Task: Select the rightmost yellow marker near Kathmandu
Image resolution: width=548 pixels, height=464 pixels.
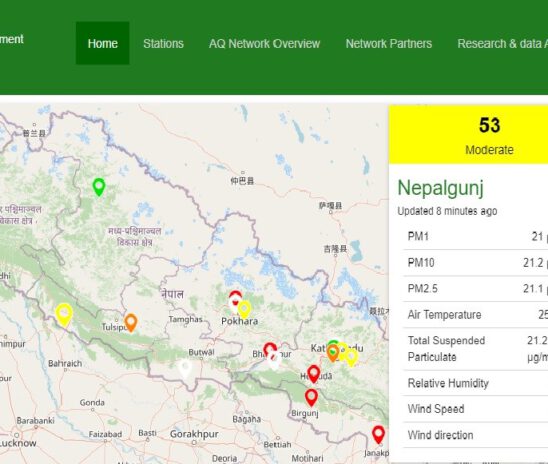Action: 351,357
